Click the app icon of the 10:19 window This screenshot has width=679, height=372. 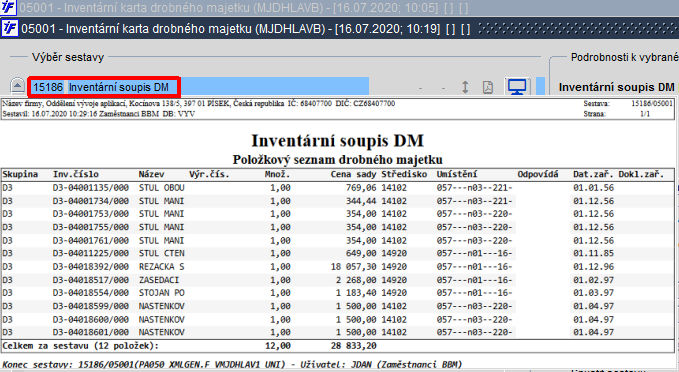pos(10,29)
